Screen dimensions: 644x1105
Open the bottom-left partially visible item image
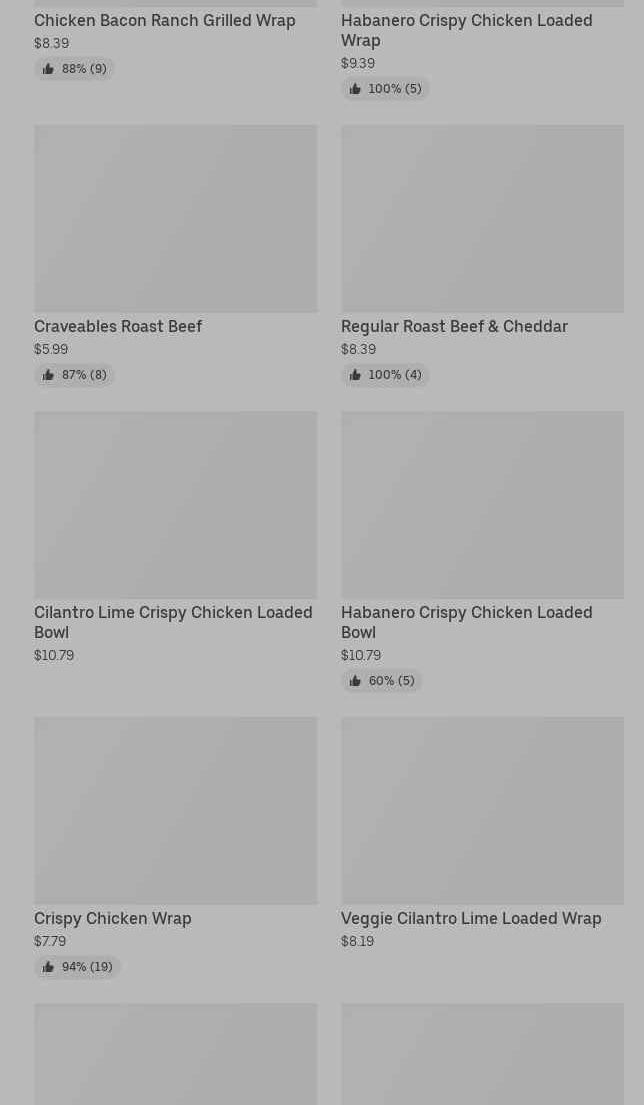pos(175,1054)
